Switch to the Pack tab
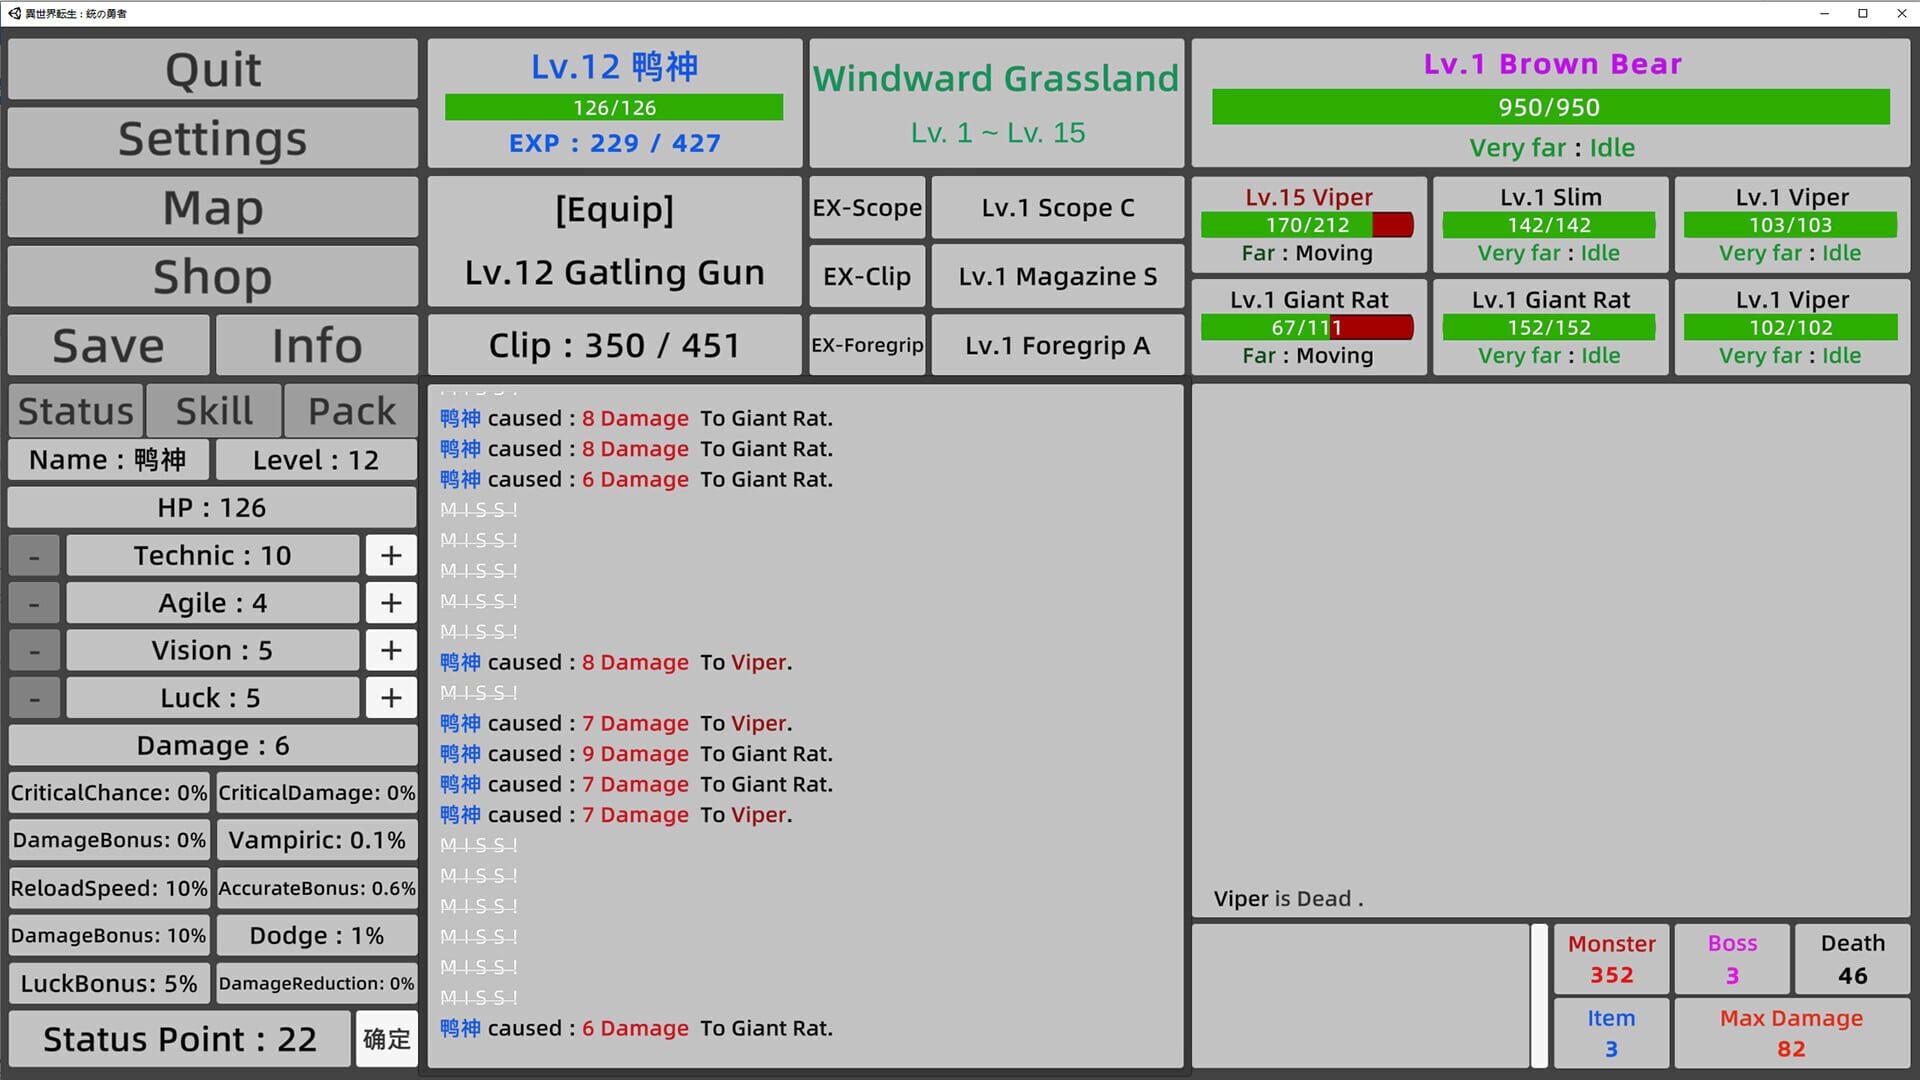Viewport: 1920px width, 1080px height. click(351, 409)
